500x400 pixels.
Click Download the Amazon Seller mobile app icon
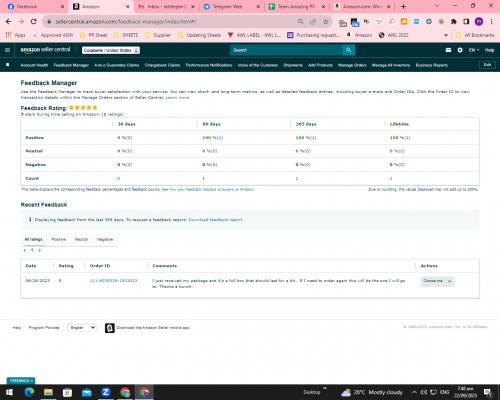[110, 328]
